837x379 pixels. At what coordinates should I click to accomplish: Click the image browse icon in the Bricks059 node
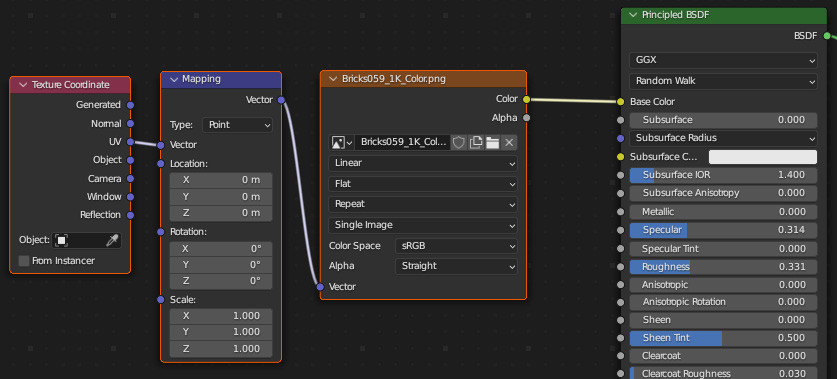(342, 142)
